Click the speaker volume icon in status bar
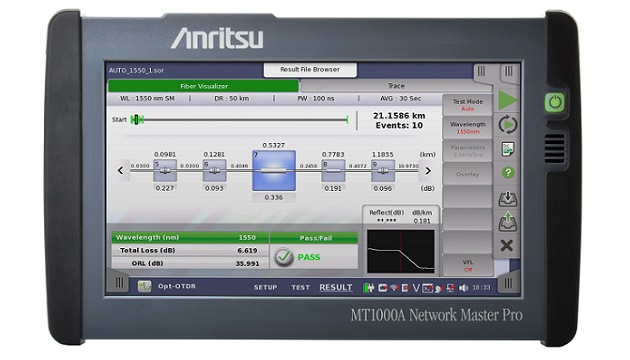Viewport: 630px width, 360px height. tap(463, 288)
